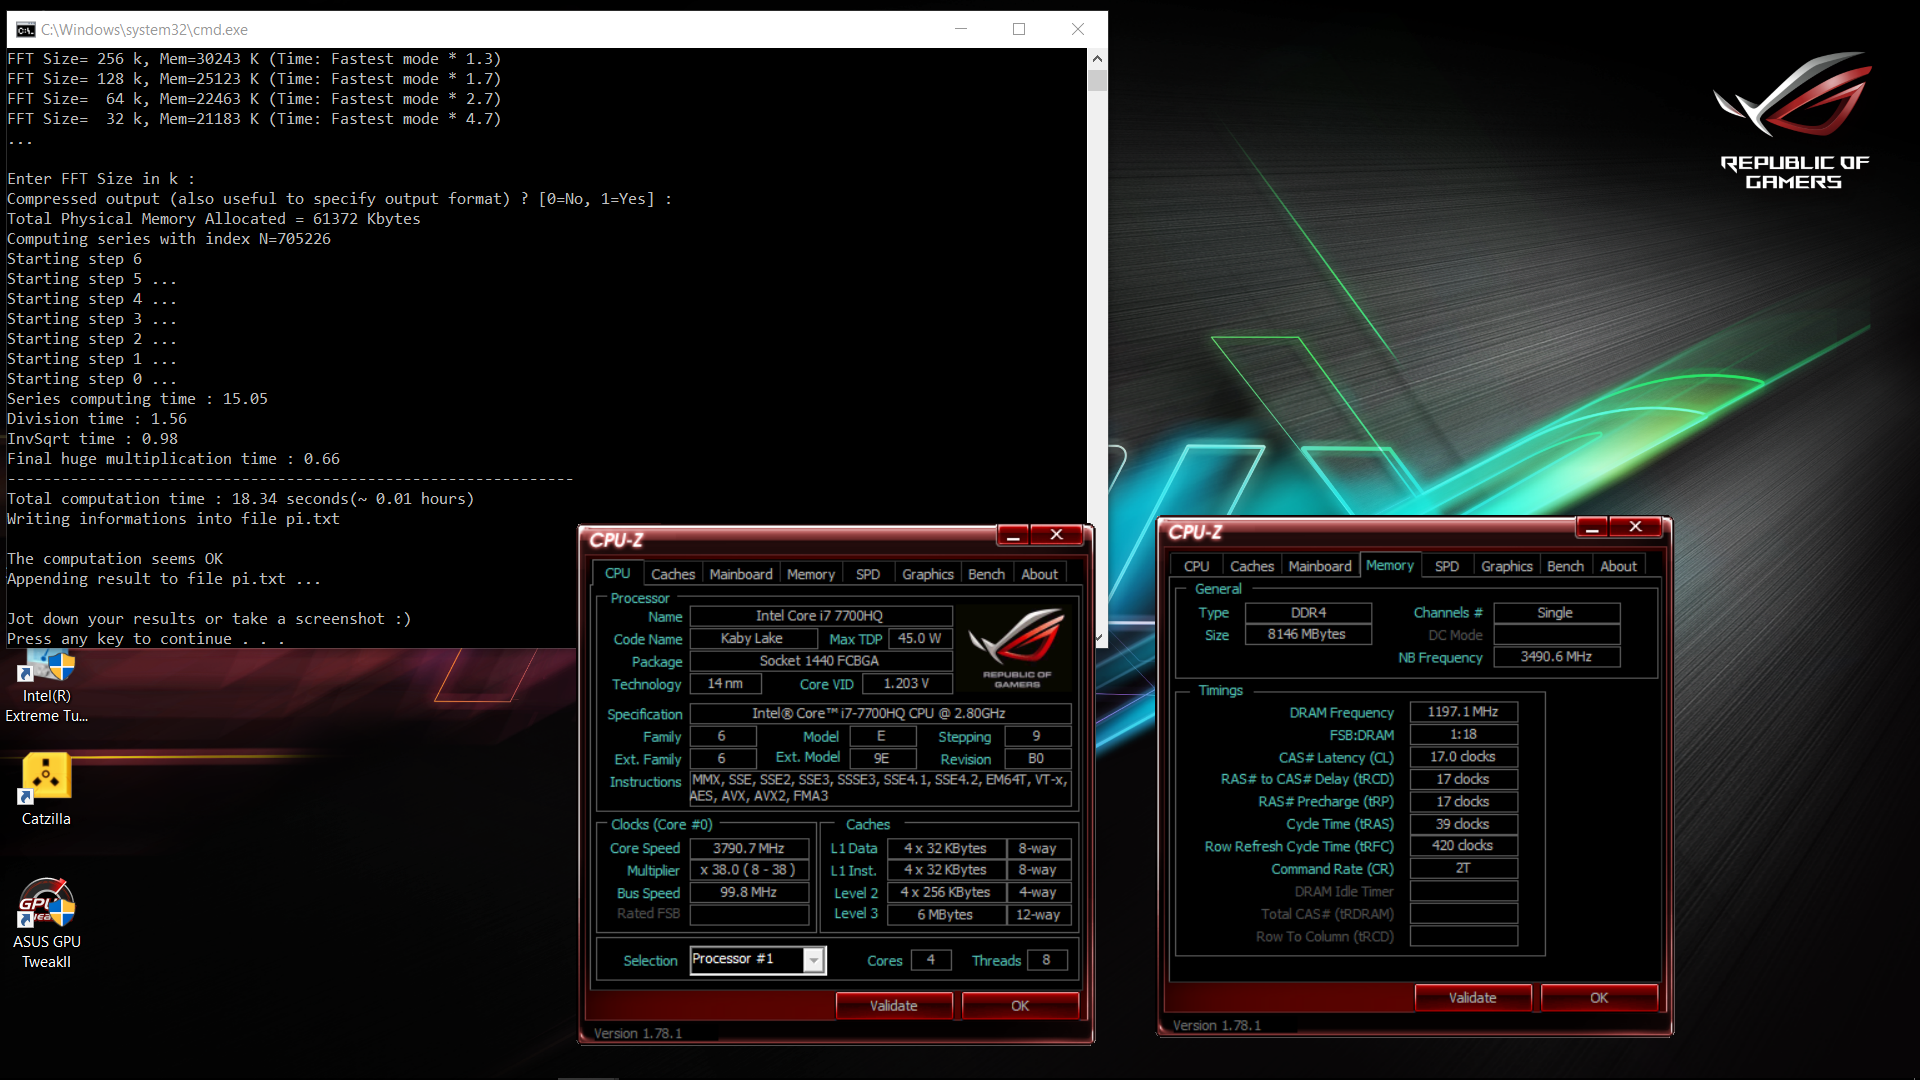This screenshot has width=1920, height=1080.
Task: Click OK in left CPU-Z window
Action: (x=1020, y=1005)
